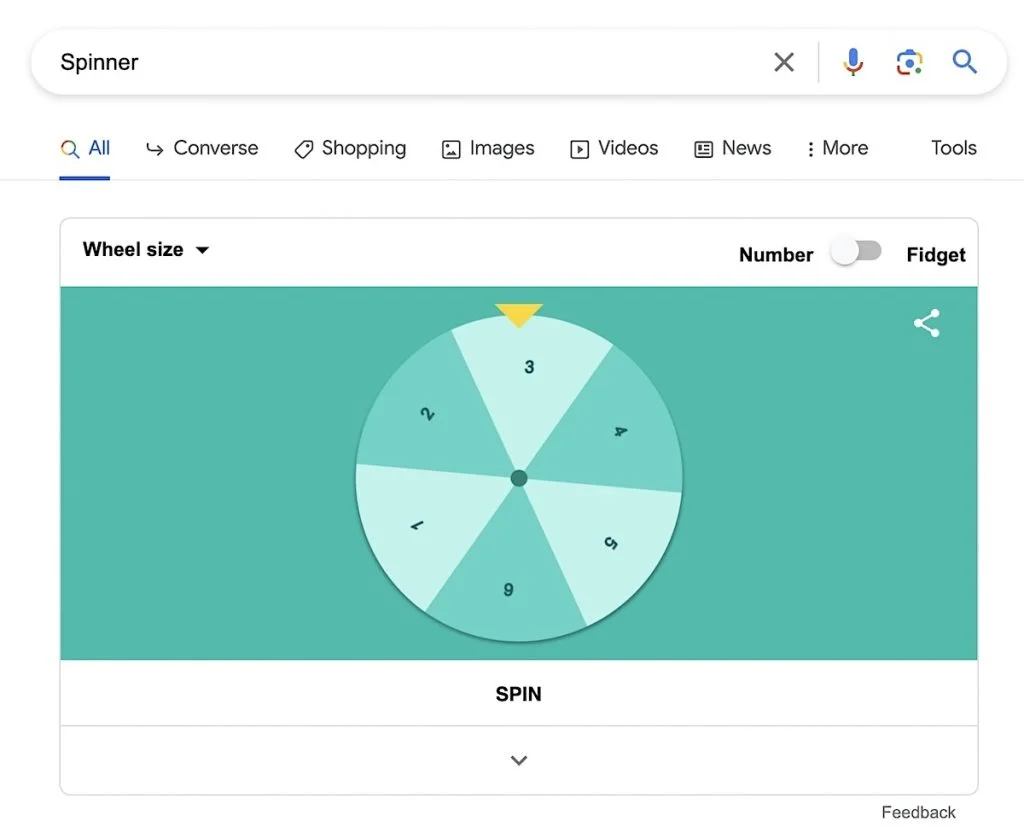
Task: Expand the spinner panel with the chevron
Action: (518, 760)
